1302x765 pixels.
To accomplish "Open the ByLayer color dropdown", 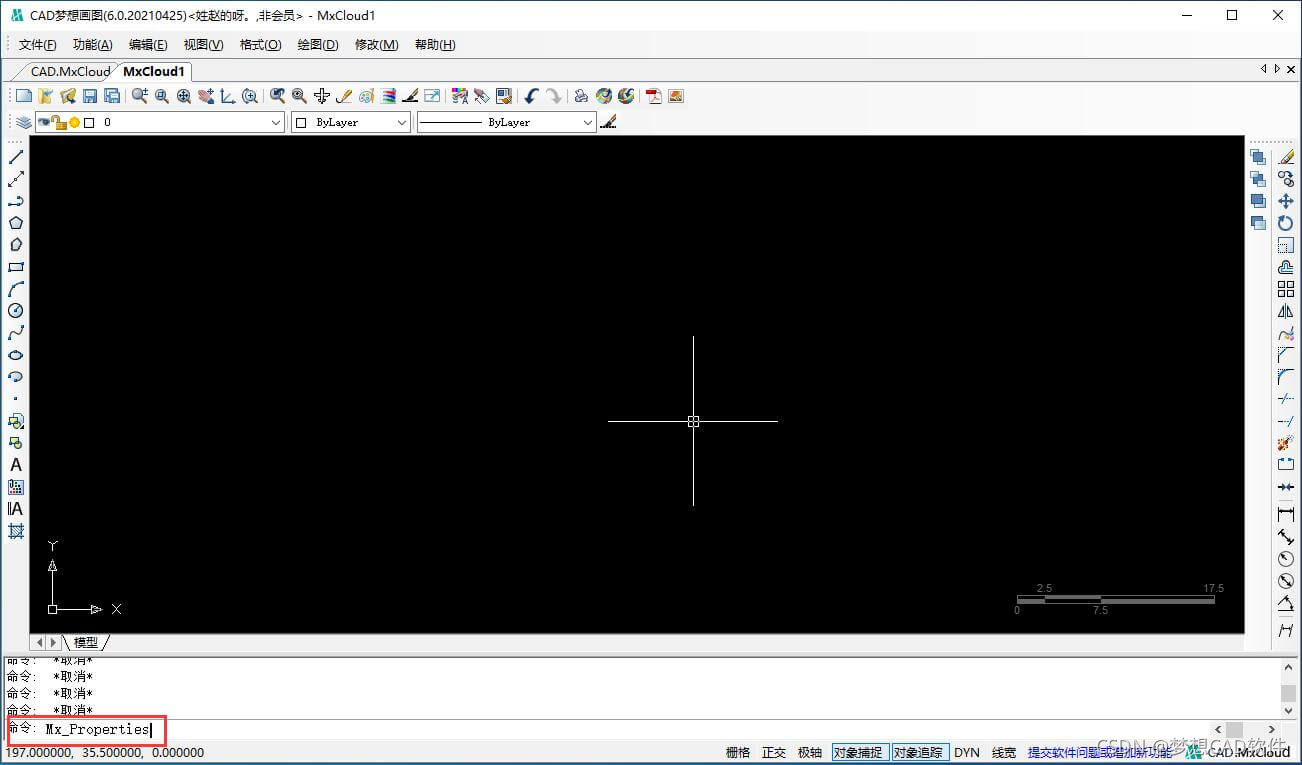I will [350, 122].
